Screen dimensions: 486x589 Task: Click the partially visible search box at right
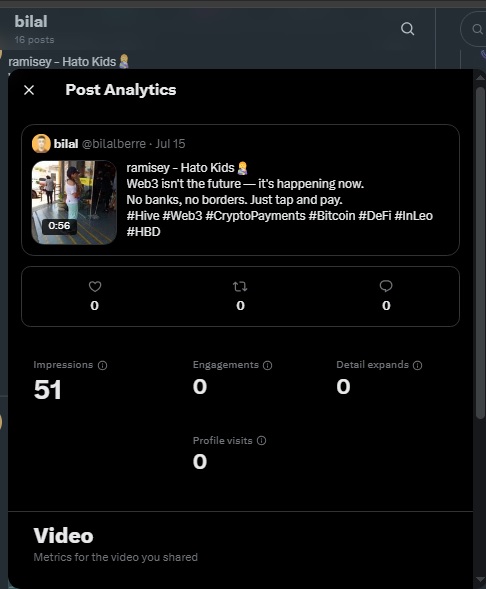473,29
